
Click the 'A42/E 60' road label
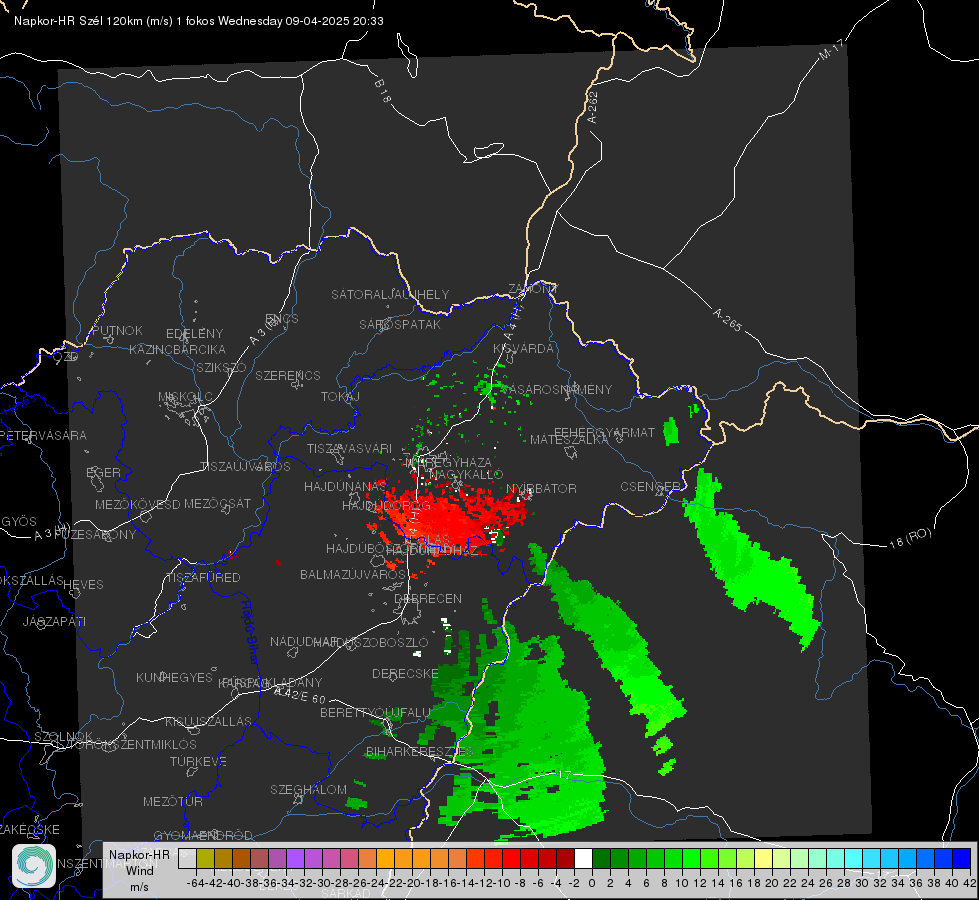click(300, 695)
